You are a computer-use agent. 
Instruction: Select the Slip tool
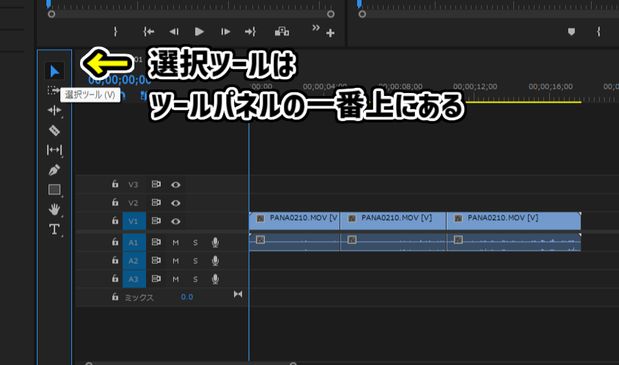[54, 150]
